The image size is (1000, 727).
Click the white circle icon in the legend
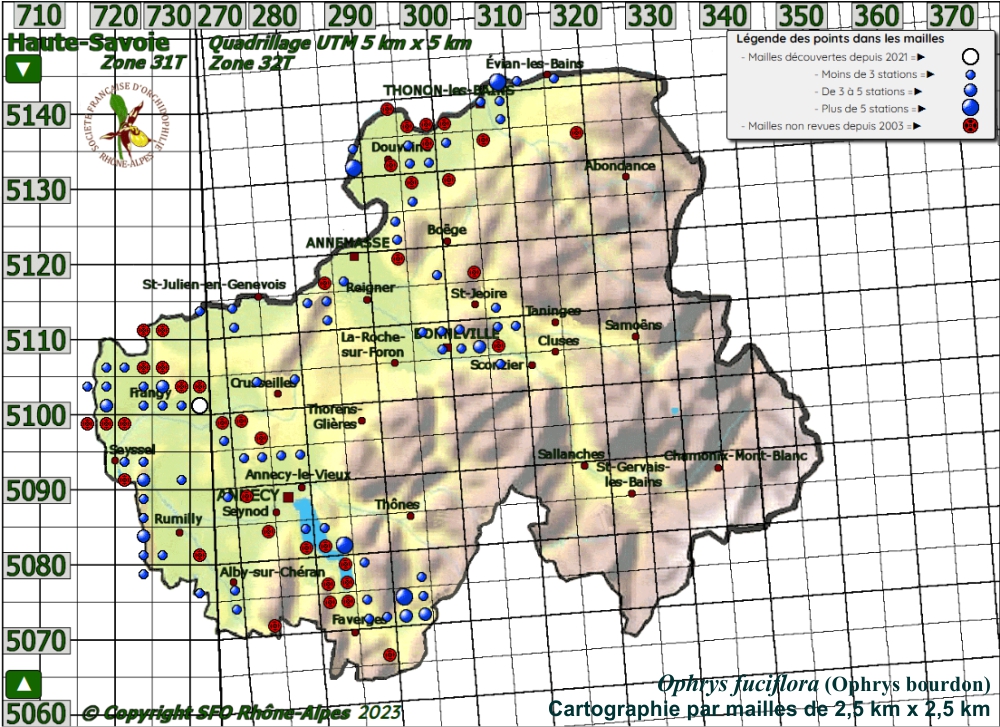(x=969, y=57)
